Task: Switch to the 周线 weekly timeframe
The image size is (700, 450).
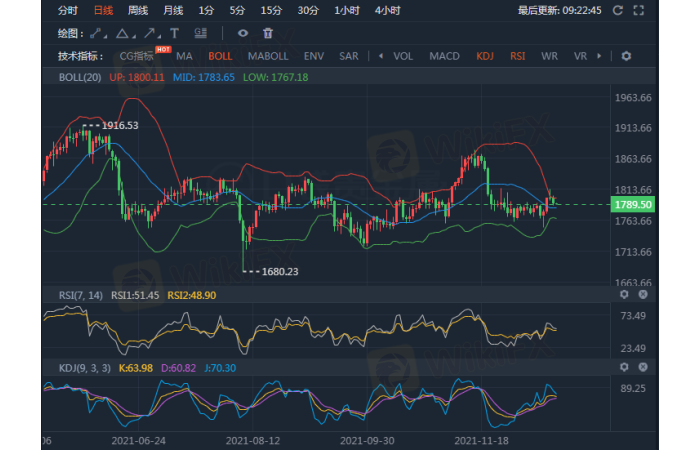Action: click(x=138, y=10)
